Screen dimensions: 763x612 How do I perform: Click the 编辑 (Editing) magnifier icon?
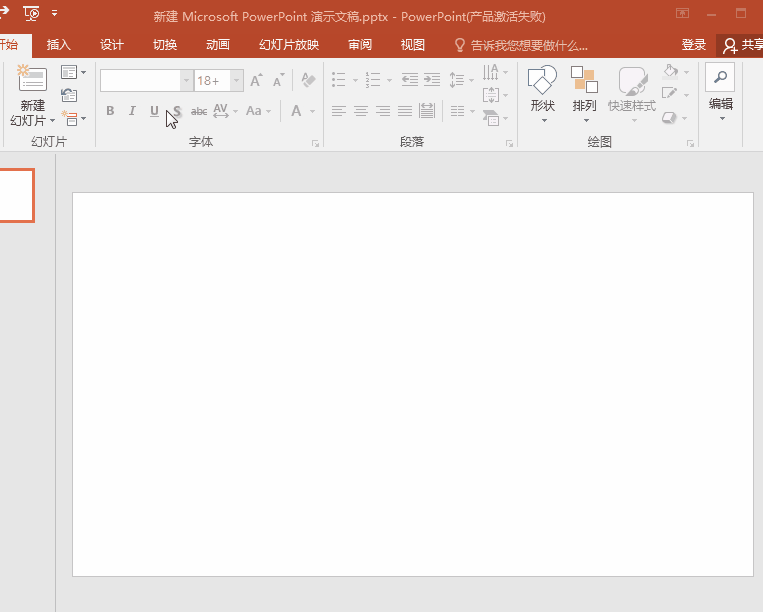(719, 78)
